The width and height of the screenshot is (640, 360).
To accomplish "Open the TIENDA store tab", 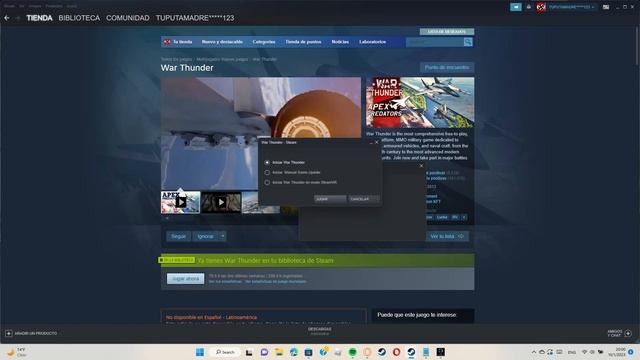I will (39, 18).
